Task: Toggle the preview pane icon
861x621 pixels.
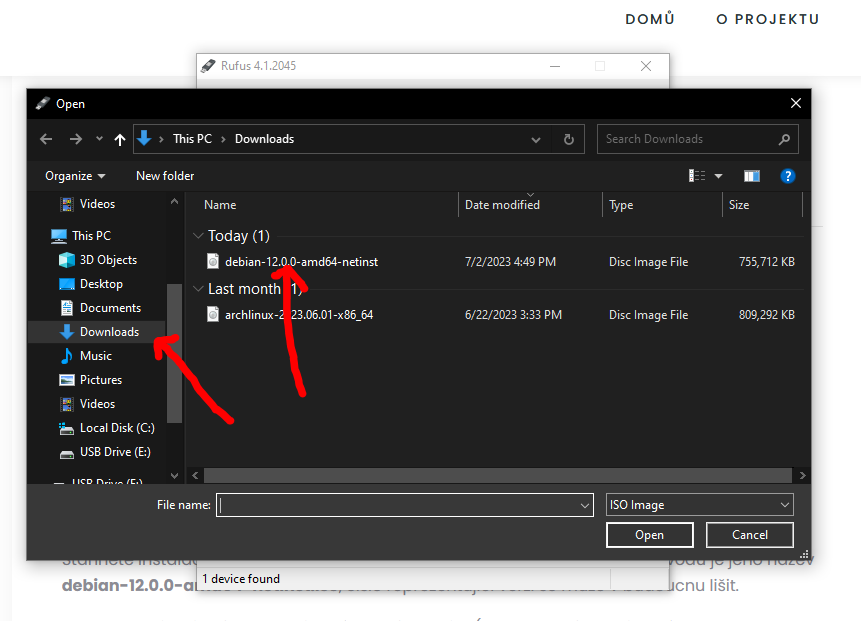Action: click(x=752, y=176)
